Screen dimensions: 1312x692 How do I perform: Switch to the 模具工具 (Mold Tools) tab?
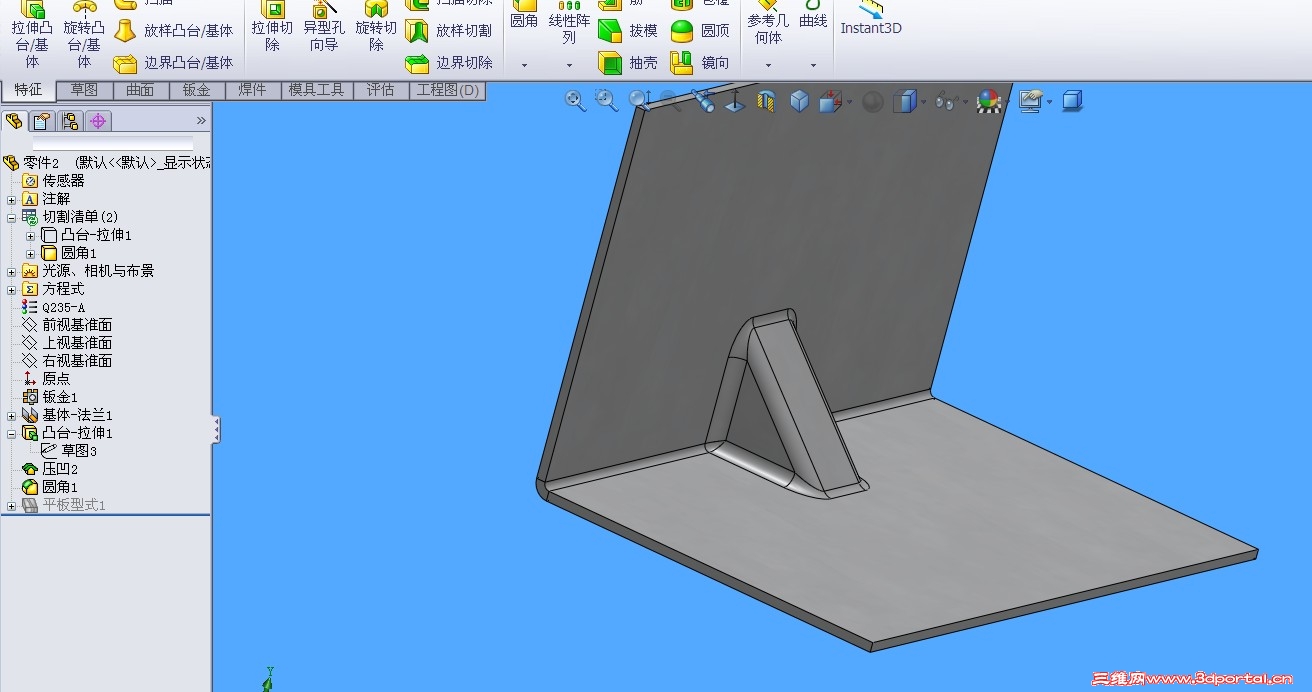[316, 90]
